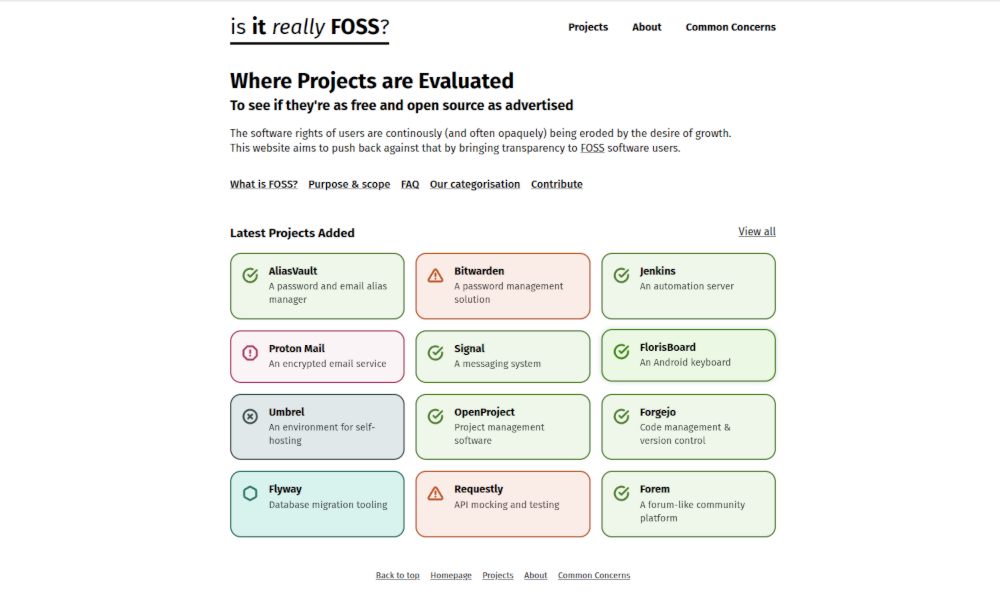The height and width of the screenshot is (599, 1000).
Task: Open the Projects navigation menu item
Action: tap(588, 27)
